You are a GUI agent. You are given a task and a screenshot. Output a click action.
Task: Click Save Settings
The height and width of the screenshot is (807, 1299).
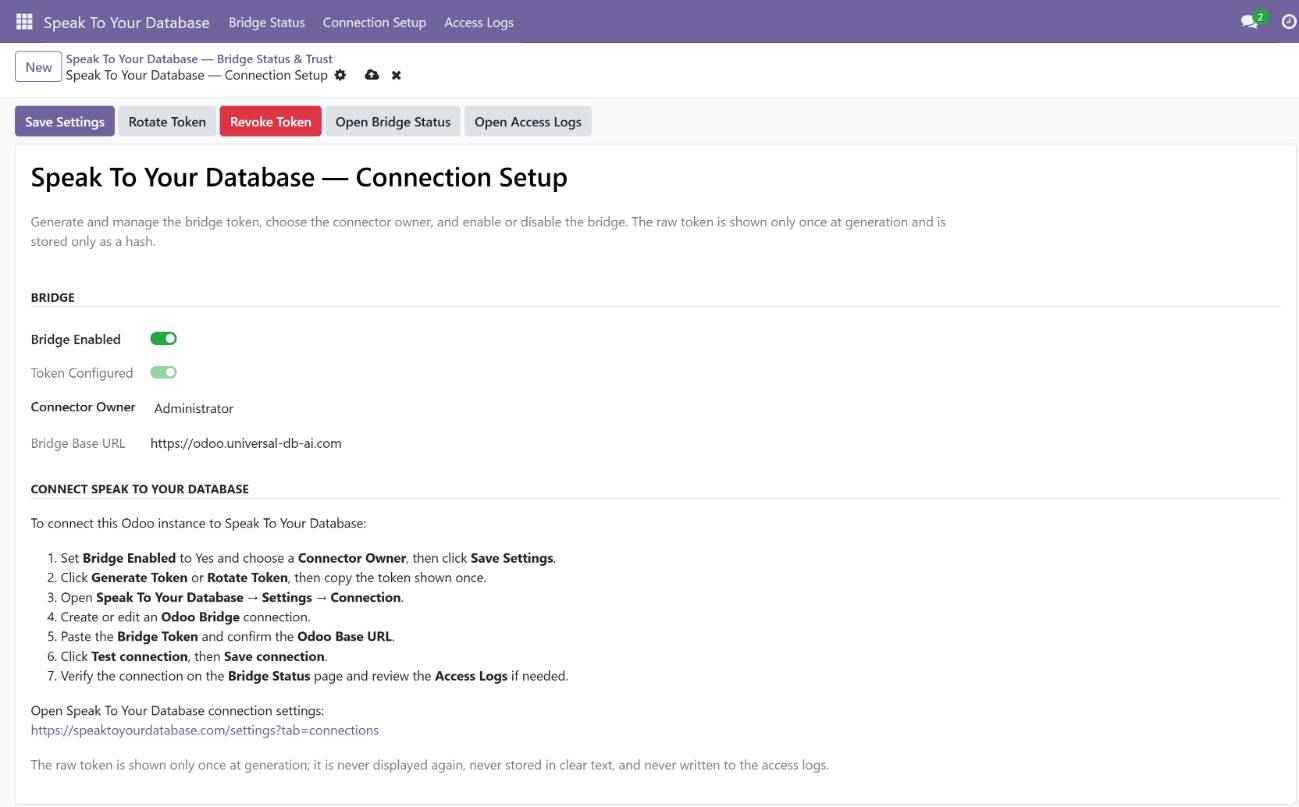point(65,122)
